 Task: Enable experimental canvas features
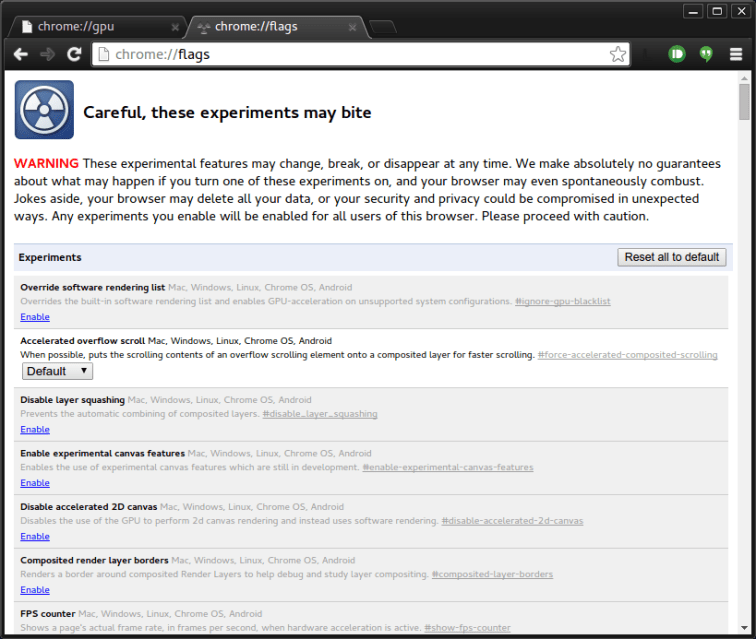35,483
